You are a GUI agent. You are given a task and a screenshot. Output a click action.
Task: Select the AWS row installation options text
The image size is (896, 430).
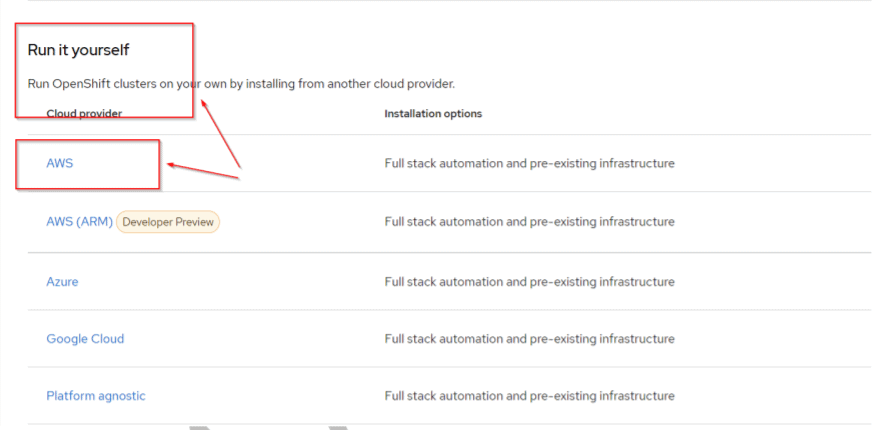click(529, 163)
